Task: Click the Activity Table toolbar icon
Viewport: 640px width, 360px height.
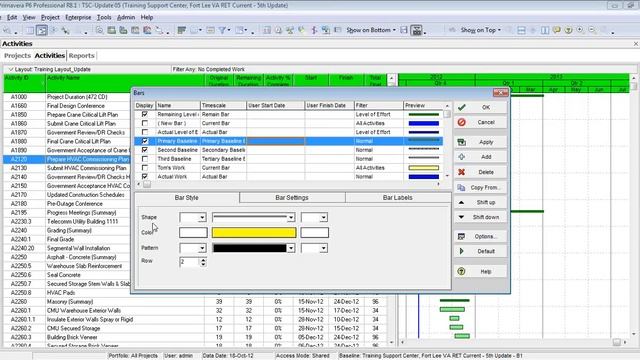Action: tap(30, 30)
